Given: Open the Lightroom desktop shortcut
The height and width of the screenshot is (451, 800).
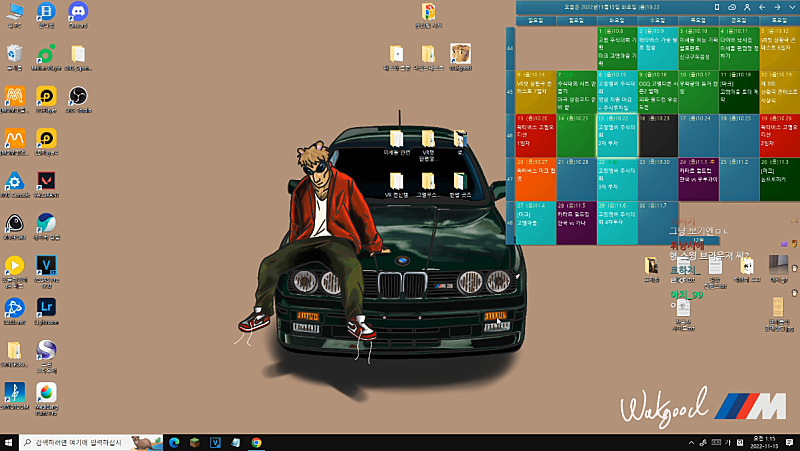Looking at the screenshot, I should (46, 307).
